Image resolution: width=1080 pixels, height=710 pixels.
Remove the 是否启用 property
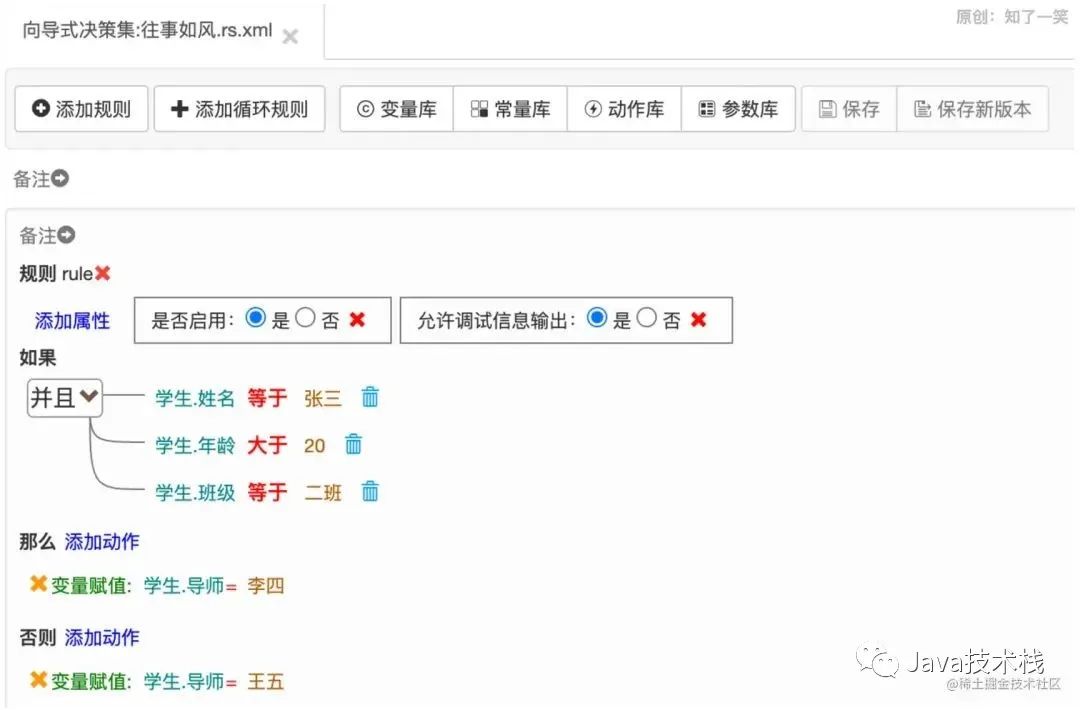(357, 320)
